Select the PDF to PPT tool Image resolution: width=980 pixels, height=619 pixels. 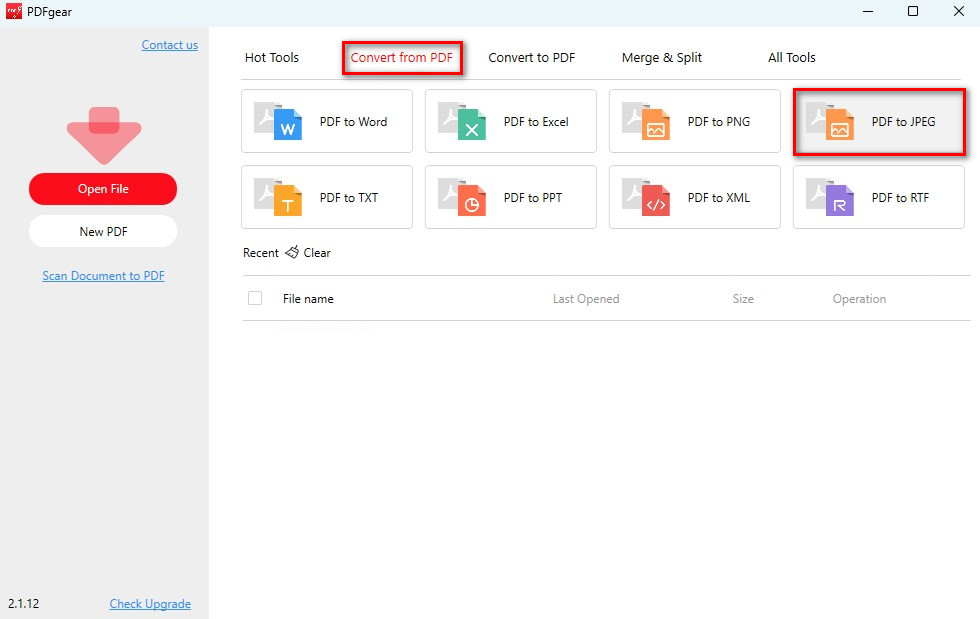point(511,197)
